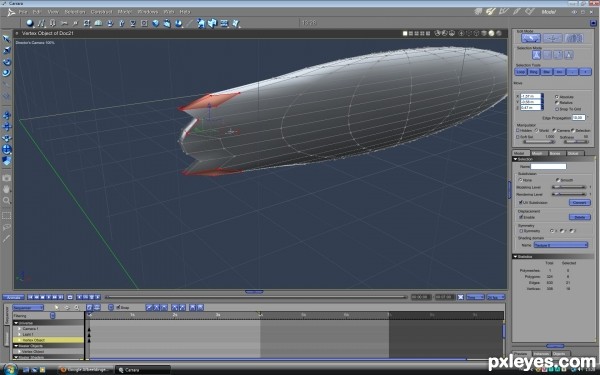The width and height of the screenshot is (600, 375).
Task: Adjust the Rendering Level slider
Action: click(568, 194)
